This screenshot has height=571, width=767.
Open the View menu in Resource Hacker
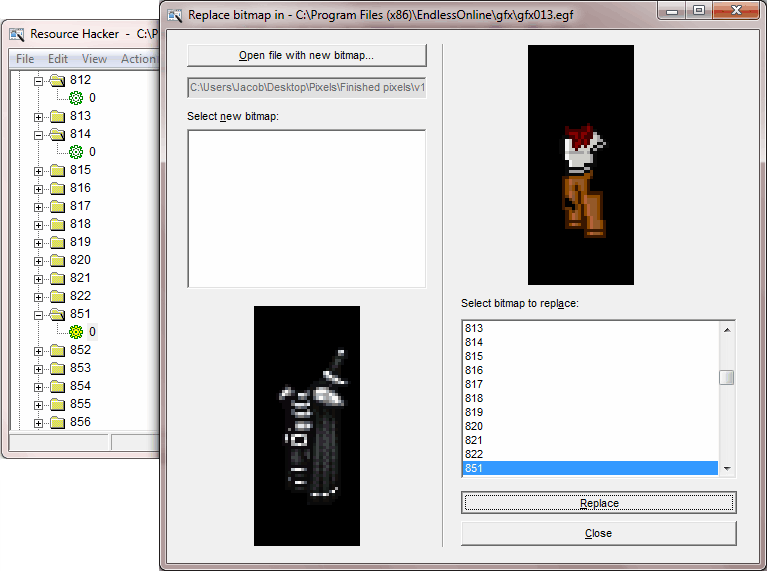click(94, 59)
